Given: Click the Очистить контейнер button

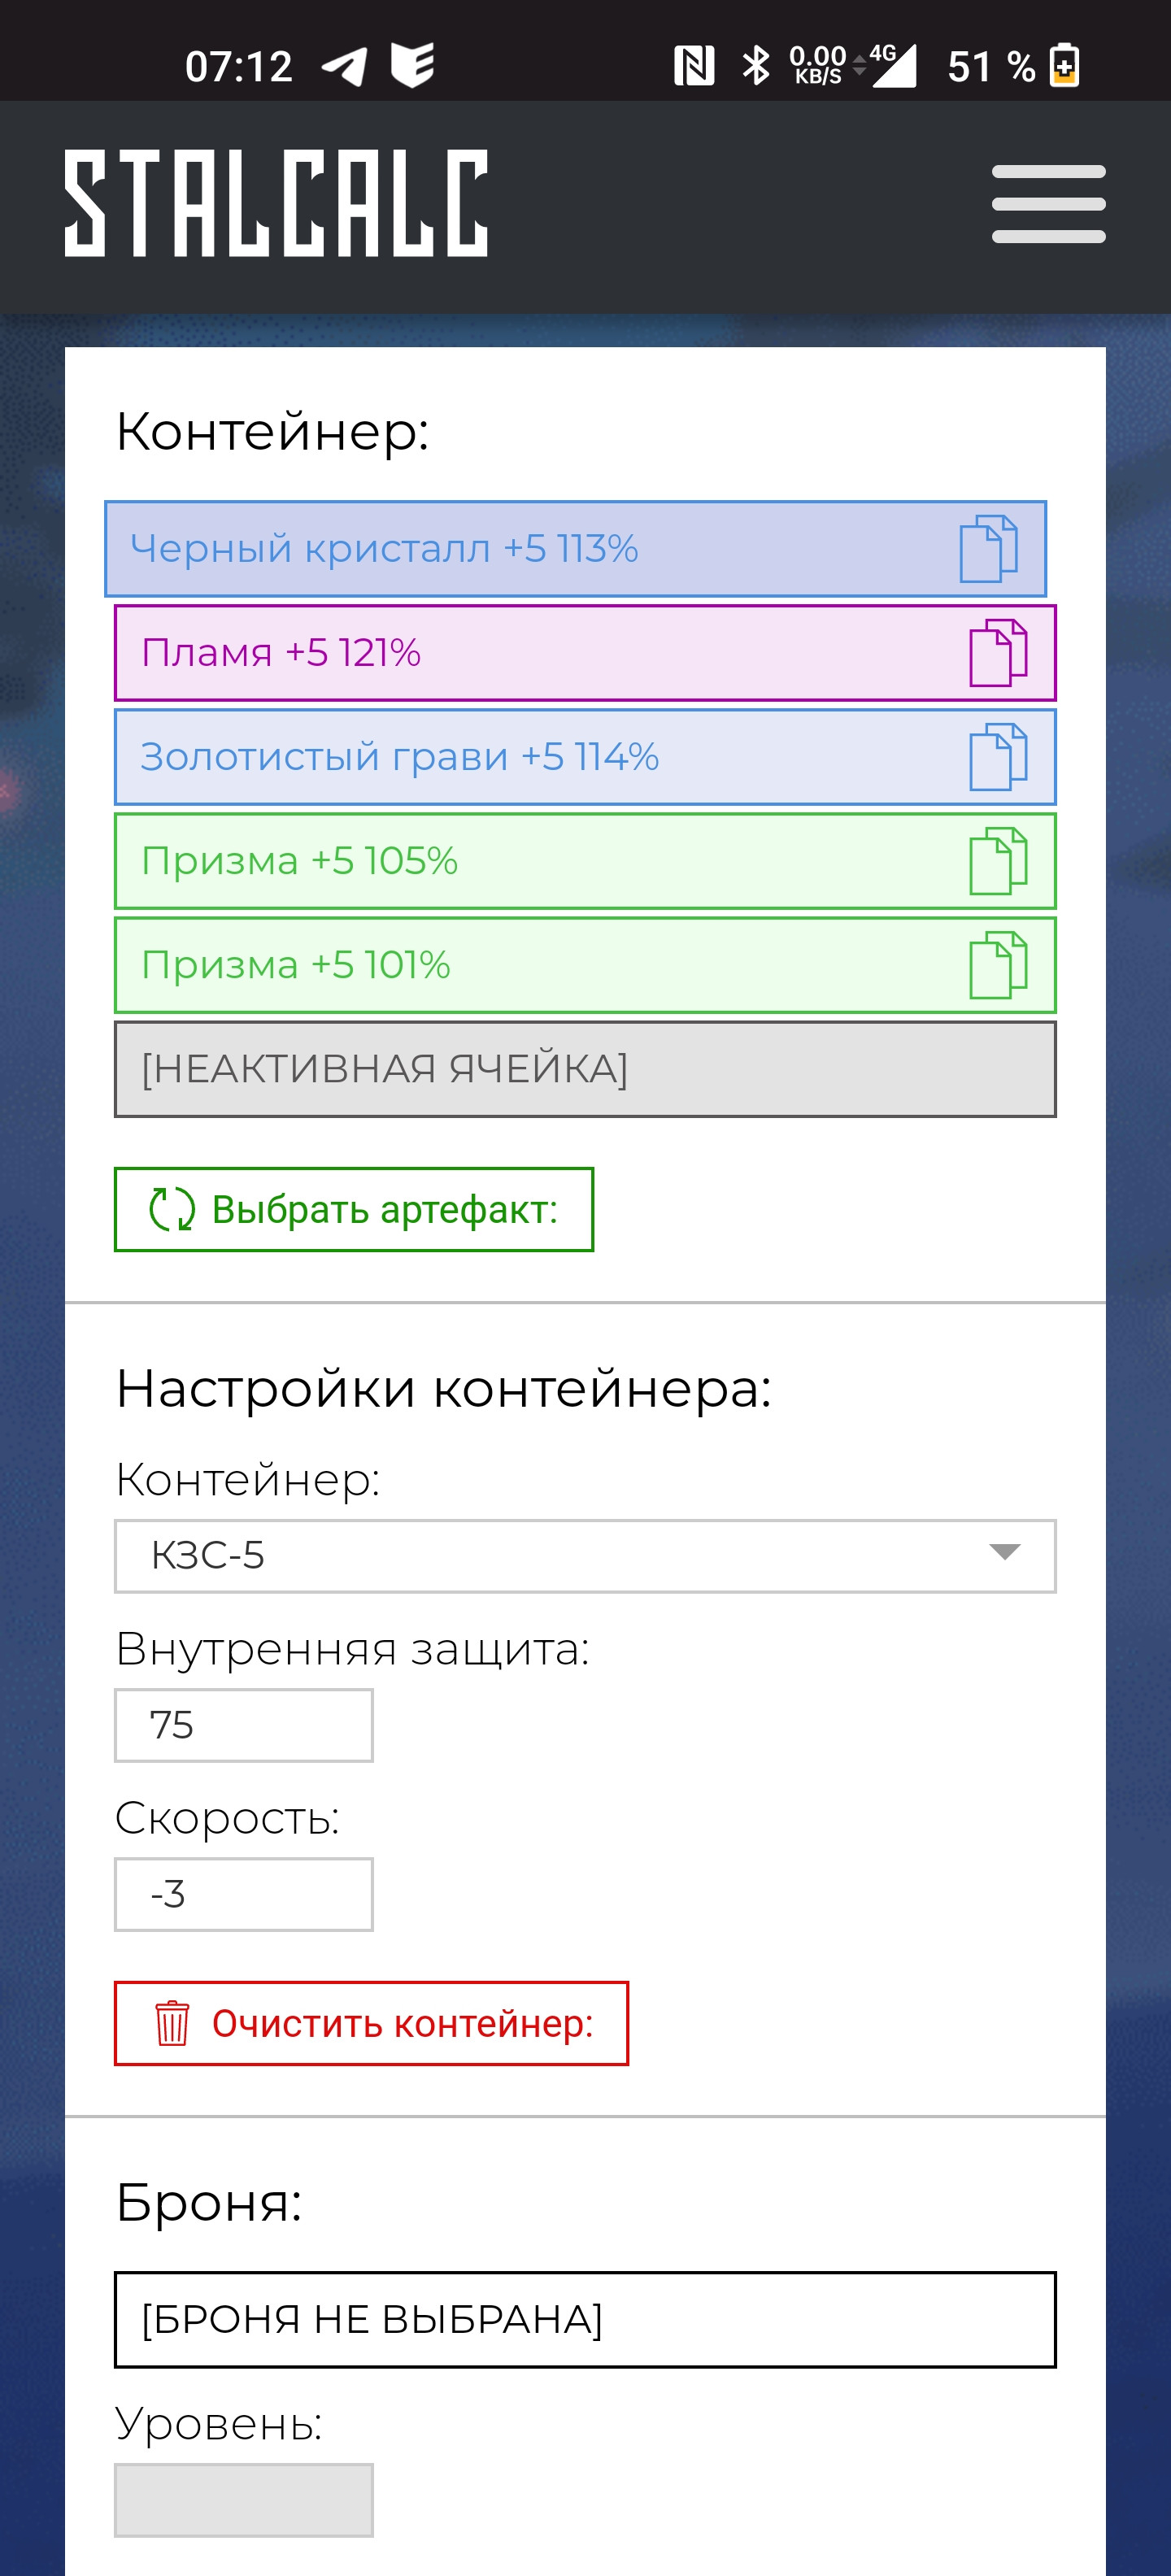Looking at the screenshot, I should click(x=371, y=2023).
